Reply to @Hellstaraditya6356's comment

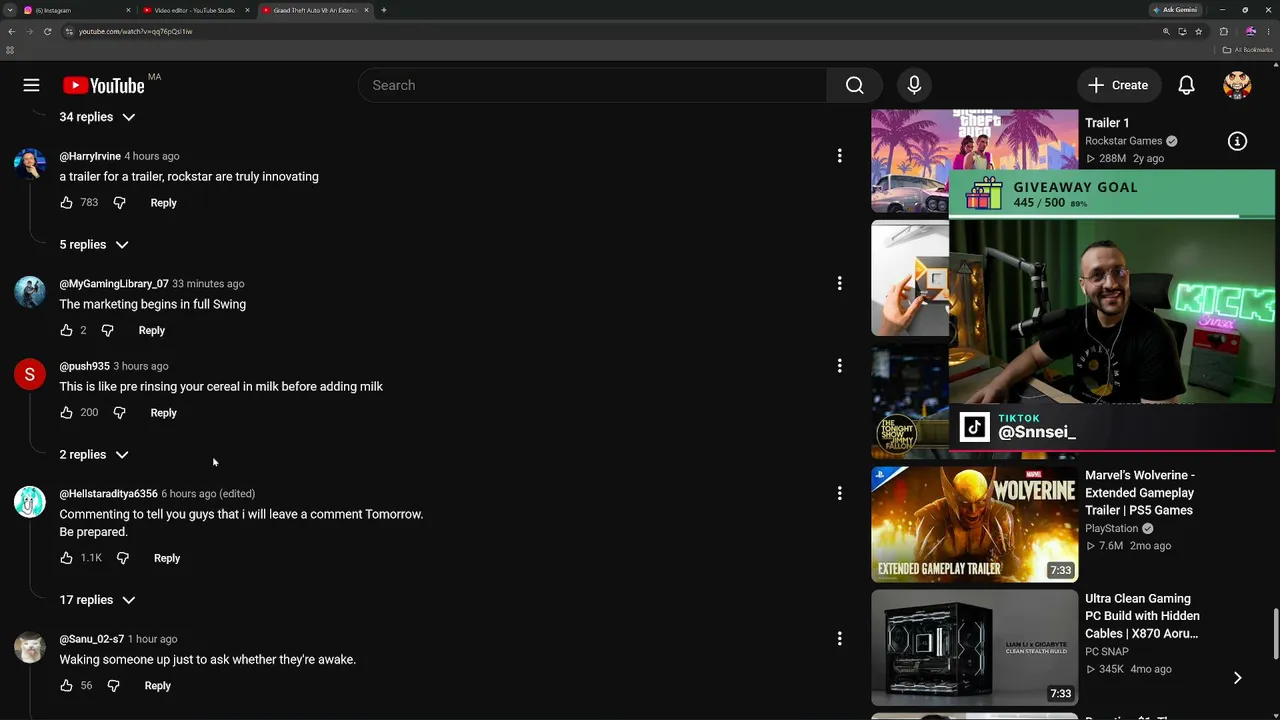pos(167,558)
